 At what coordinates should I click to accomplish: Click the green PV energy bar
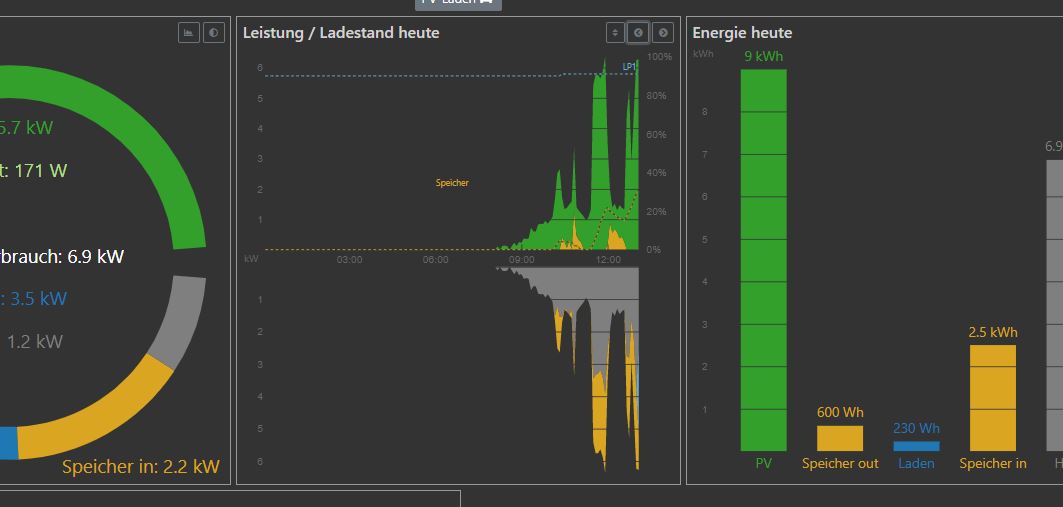coord(763,260)
